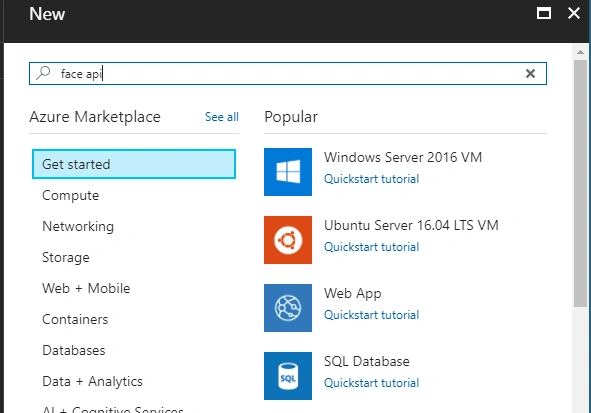Click the Web App globe icon
The height and width of the screenshot is (413, 591).
click(x=288, y=308)
